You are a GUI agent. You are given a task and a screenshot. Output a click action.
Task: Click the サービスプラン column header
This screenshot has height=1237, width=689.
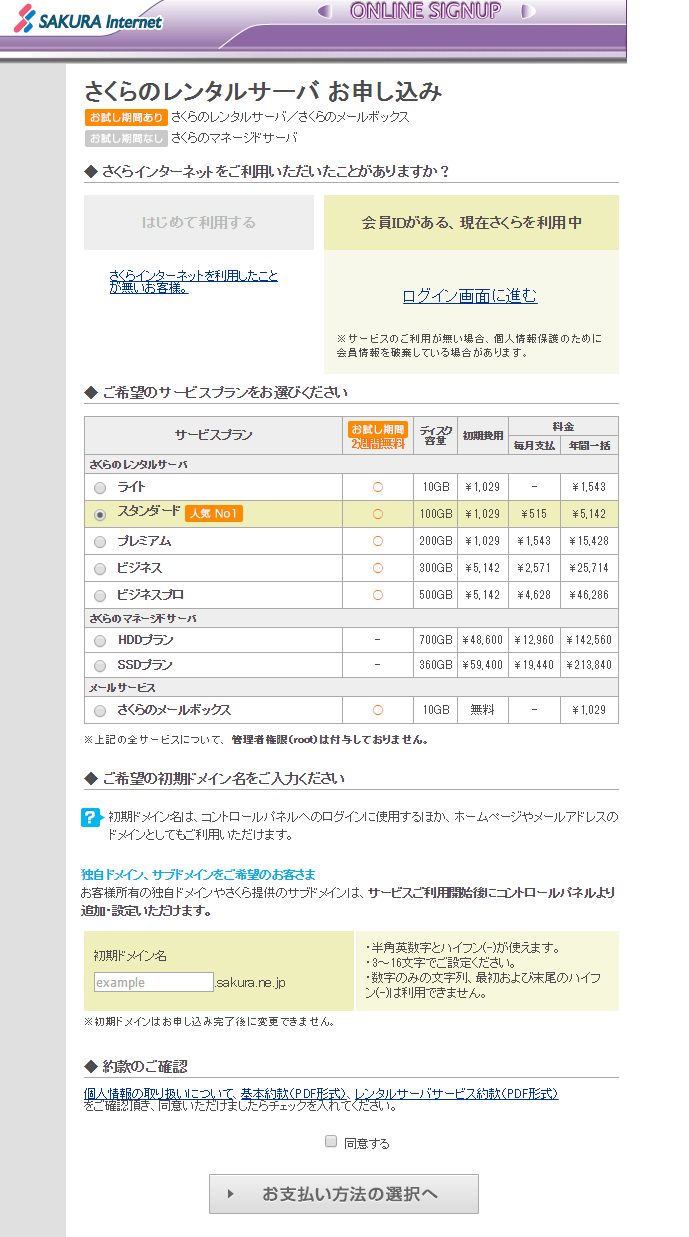[x=213, y=435]
